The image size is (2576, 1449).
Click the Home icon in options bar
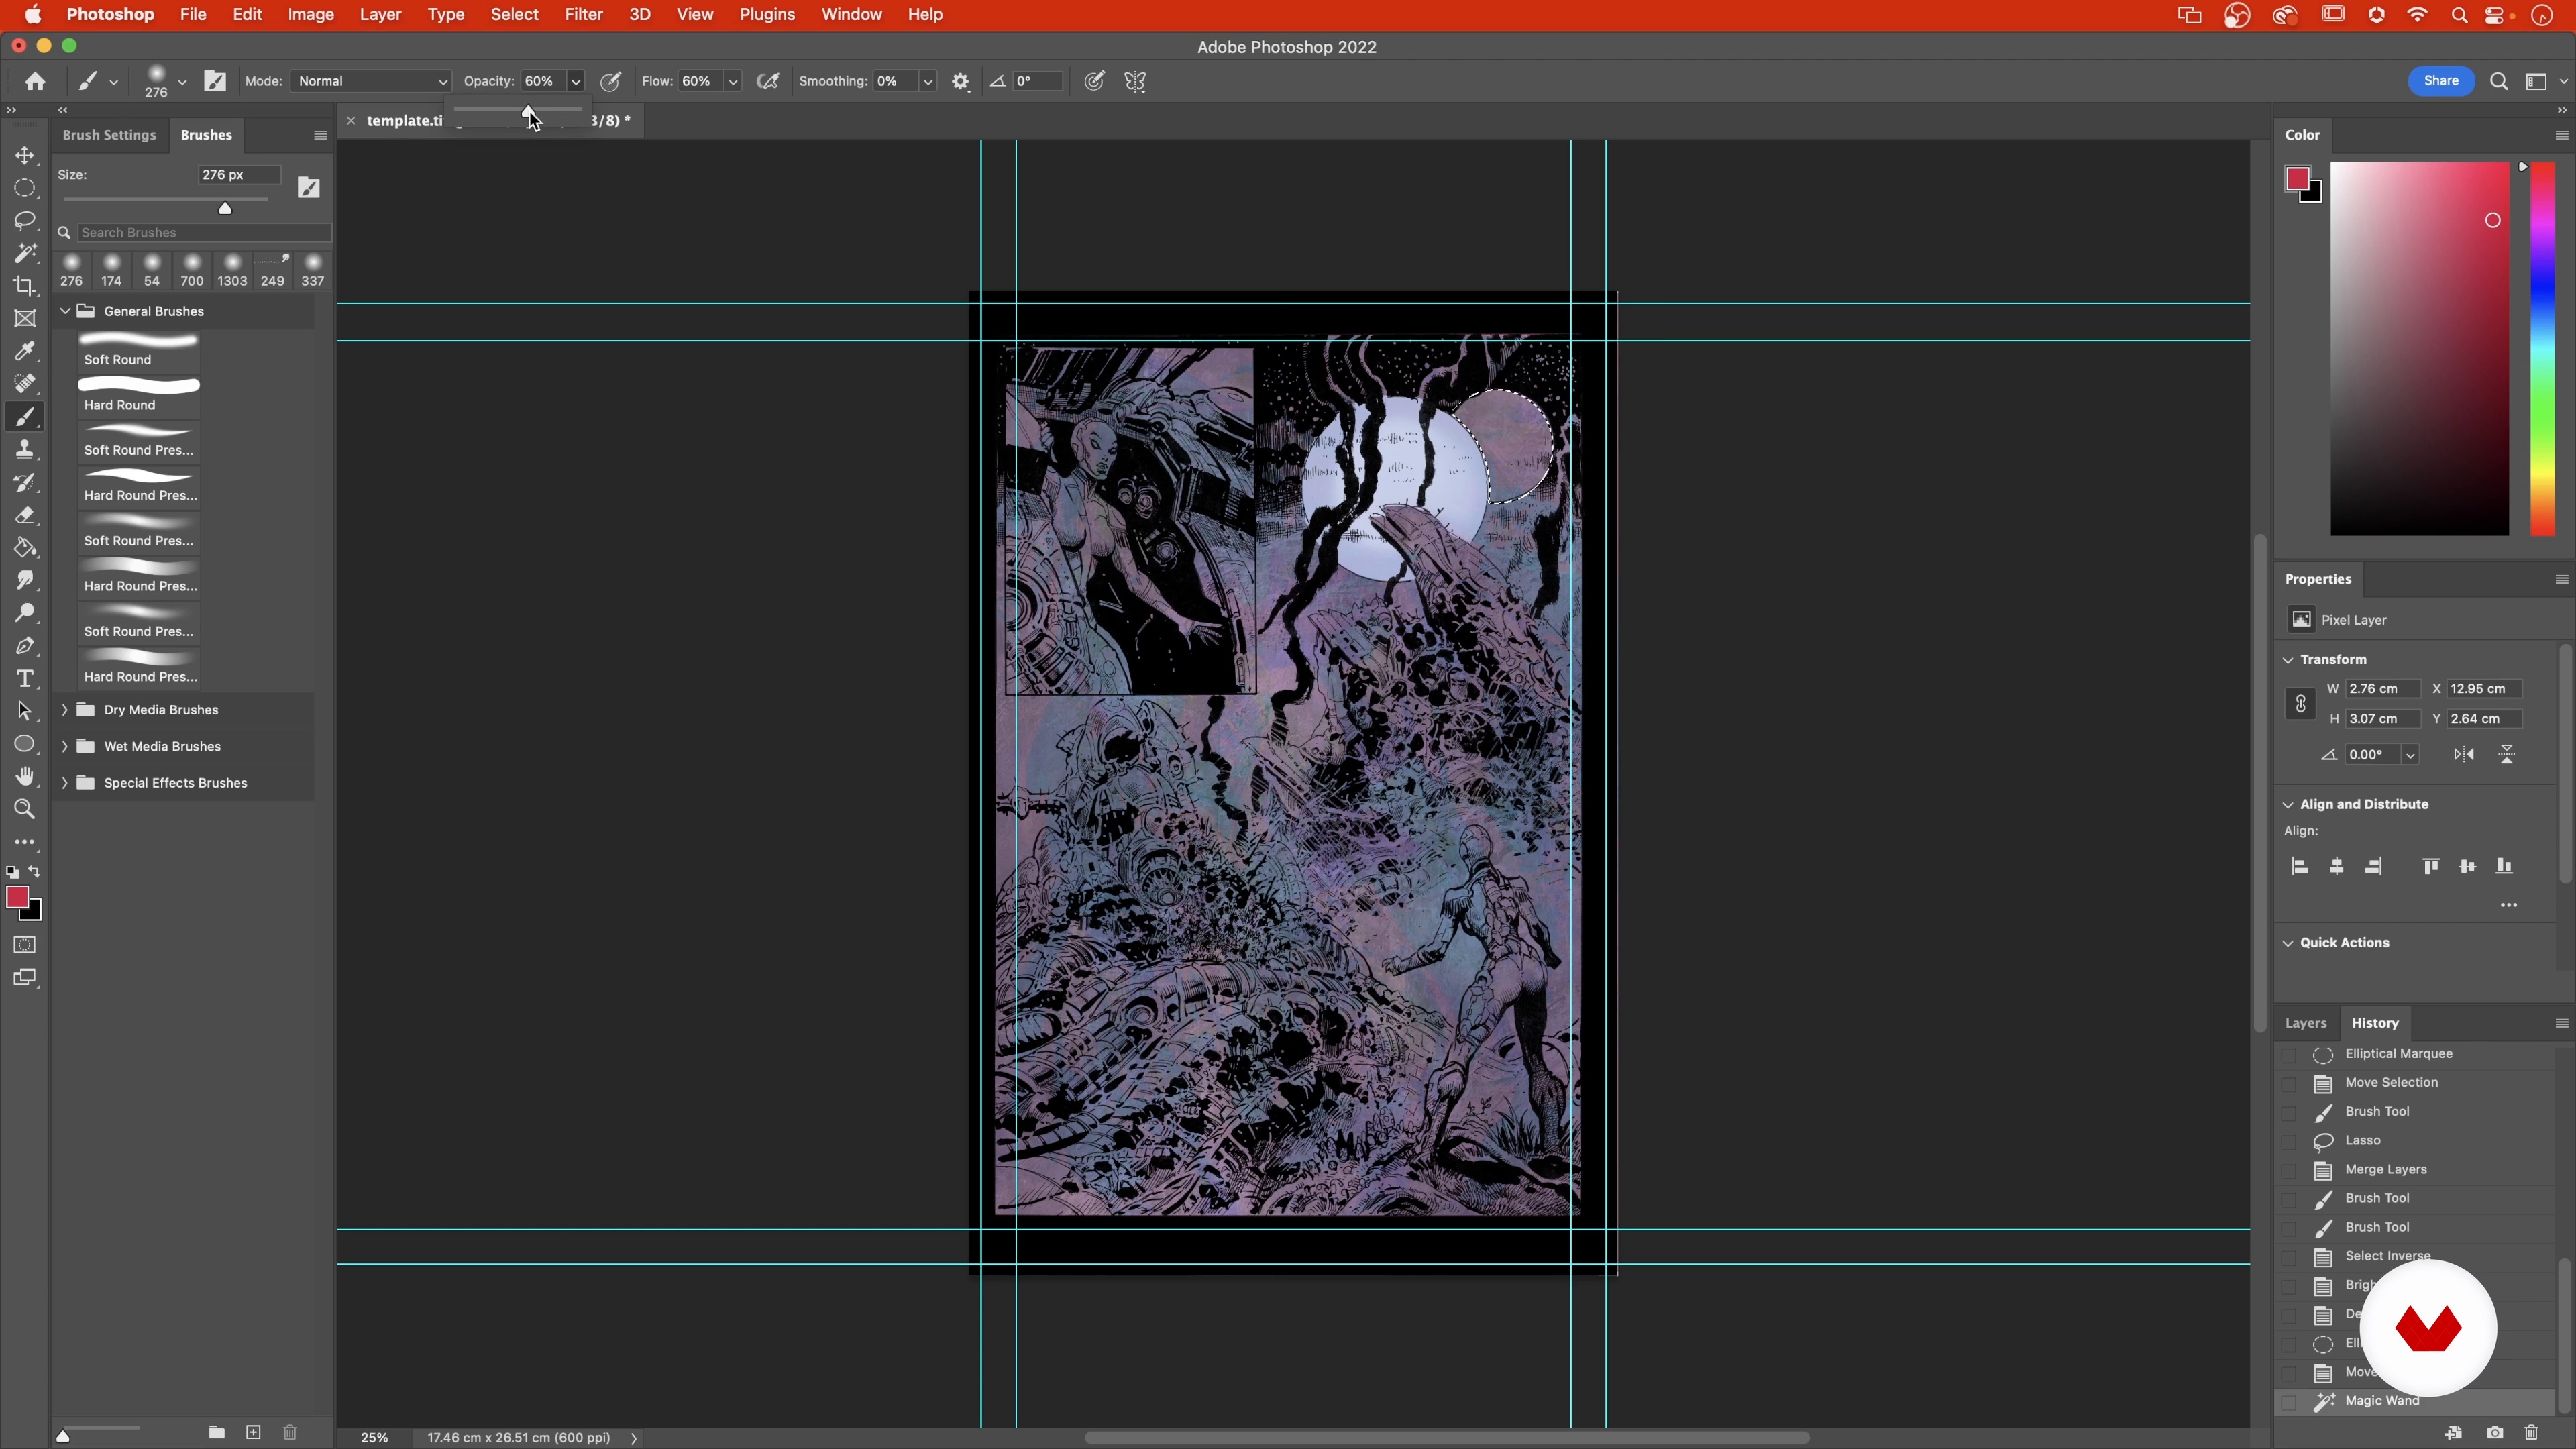click(x=35, y=81)
